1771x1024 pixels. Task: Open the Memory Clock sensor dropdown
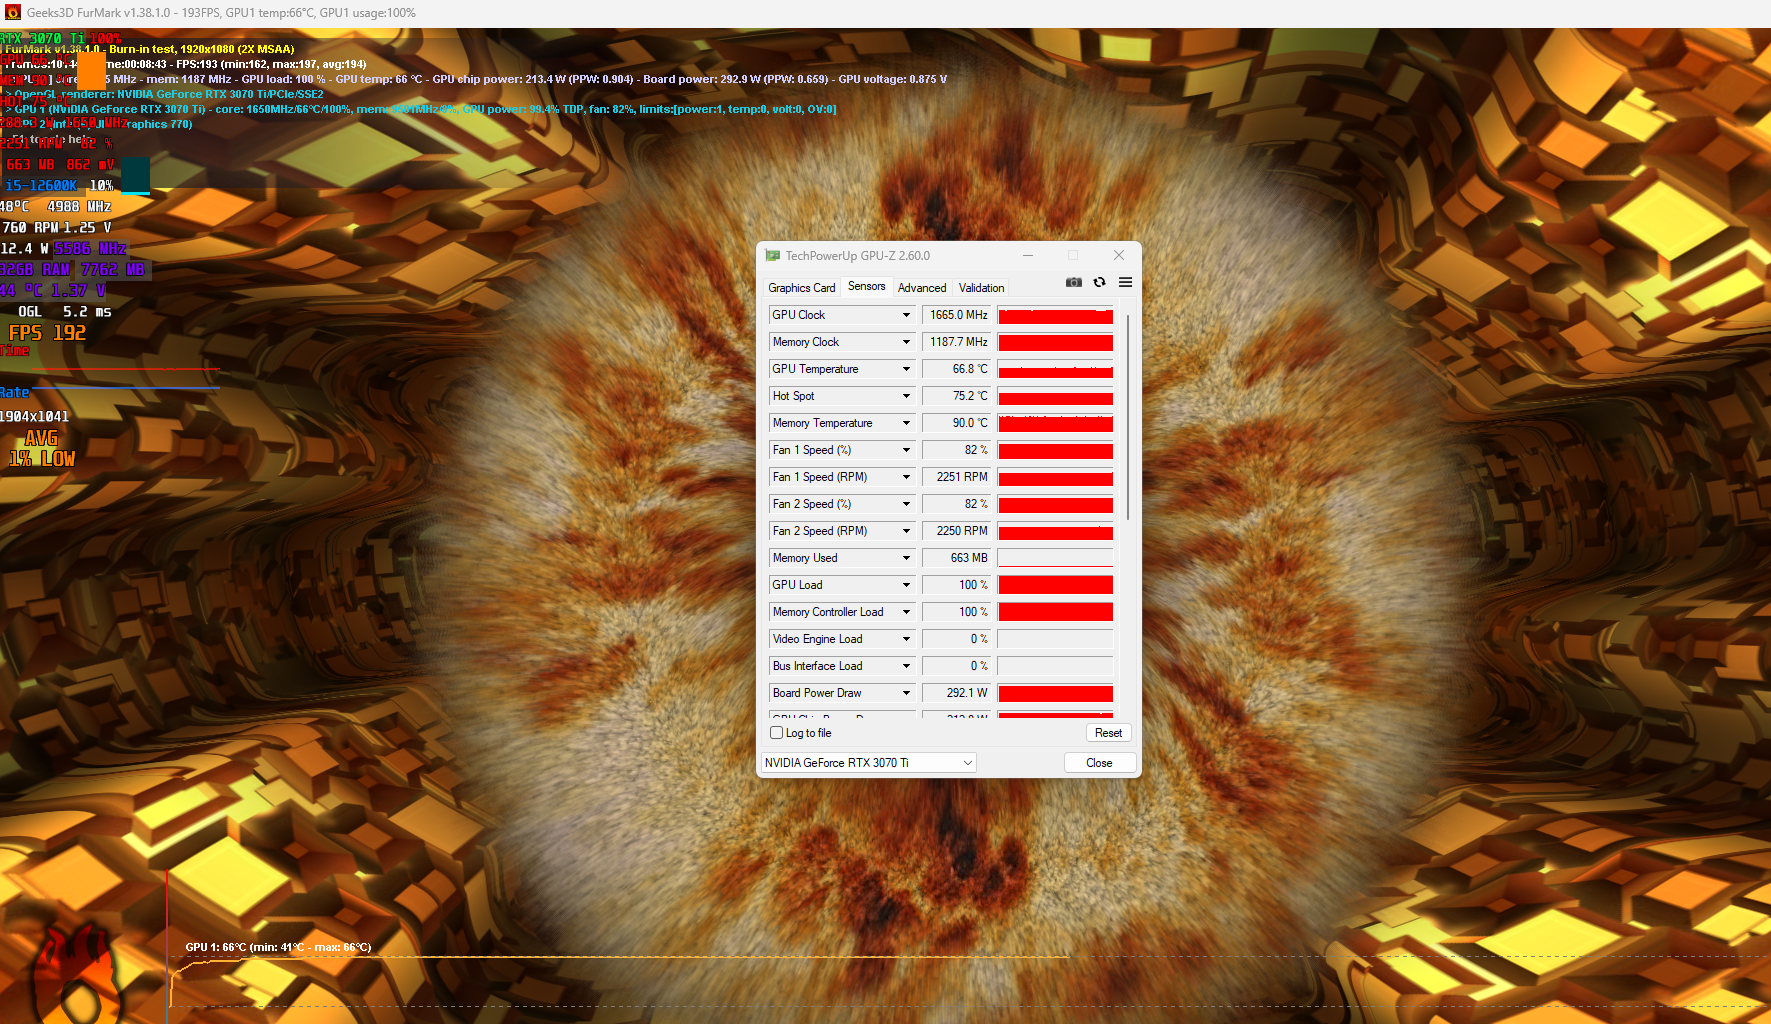(906, 342)
